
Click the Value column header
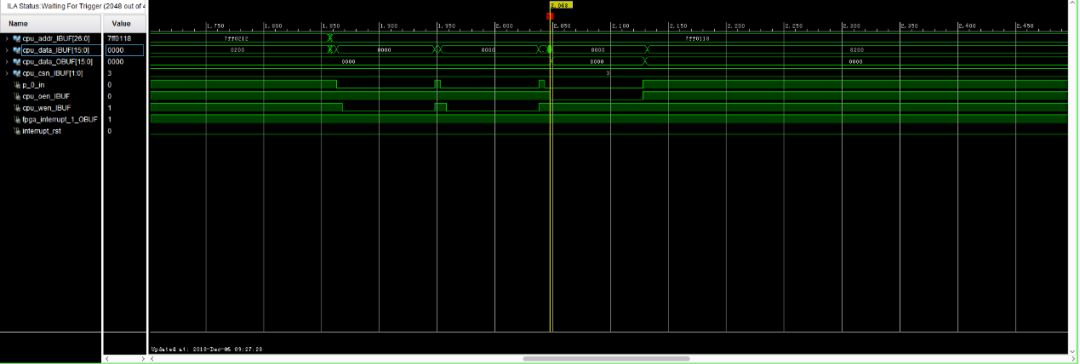tap(125, 23)
